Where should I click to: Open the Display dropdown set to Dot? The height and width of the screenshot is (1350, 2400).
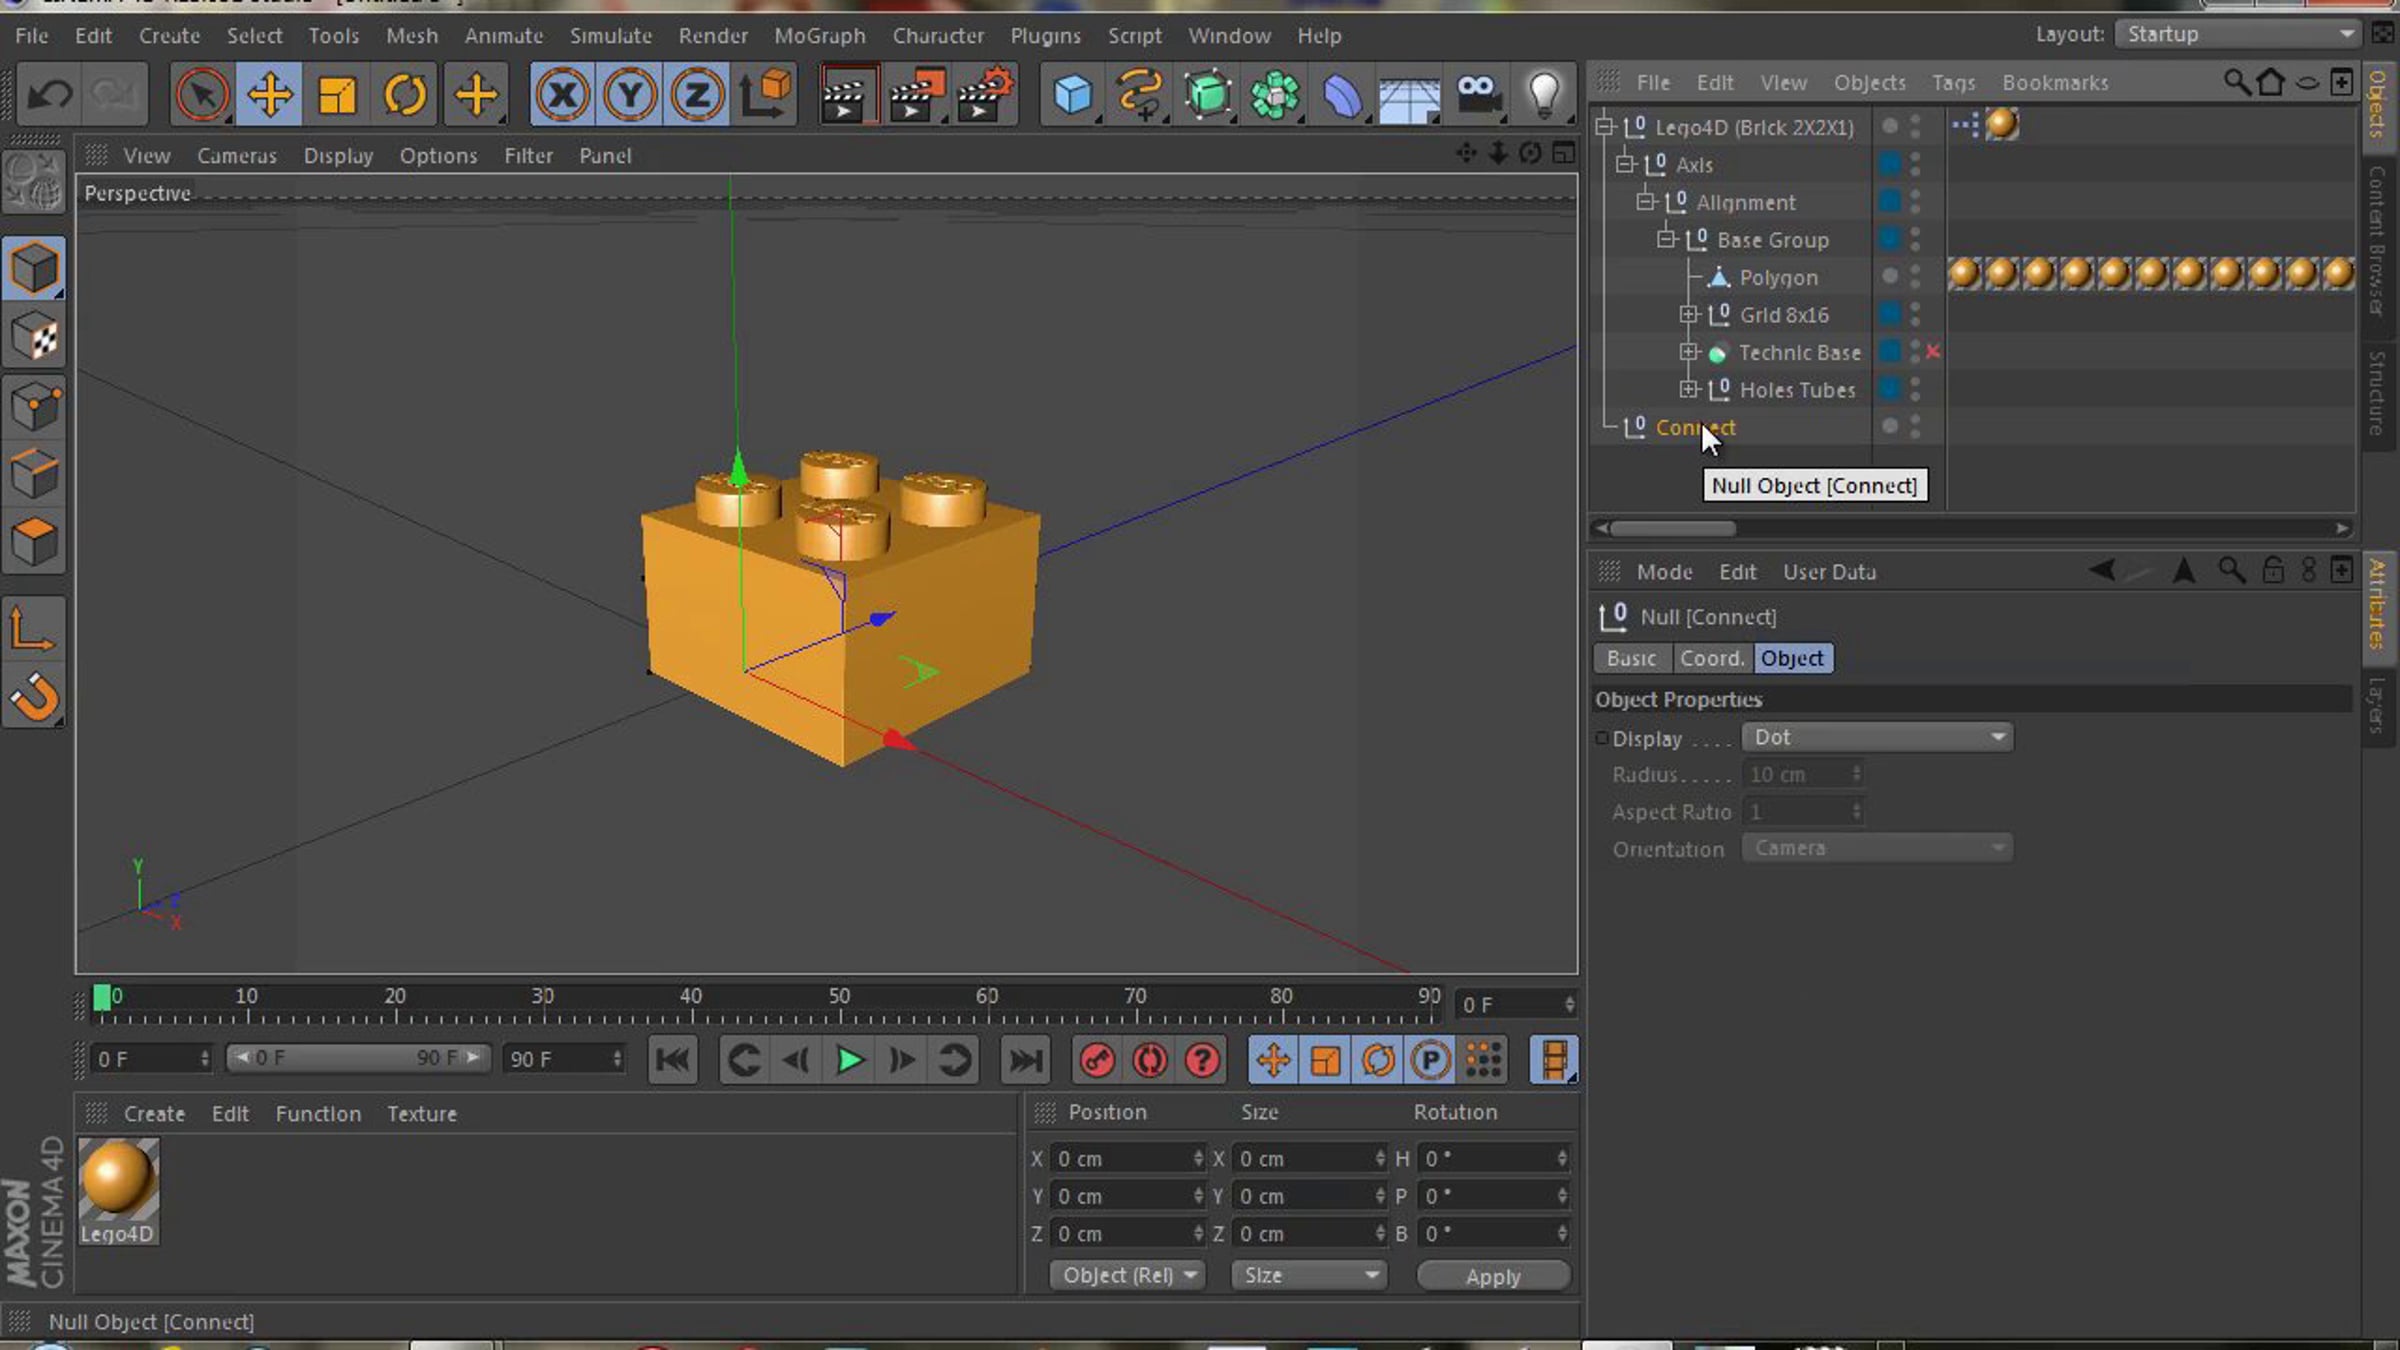pyautogui.click(x=1877, y=737)
